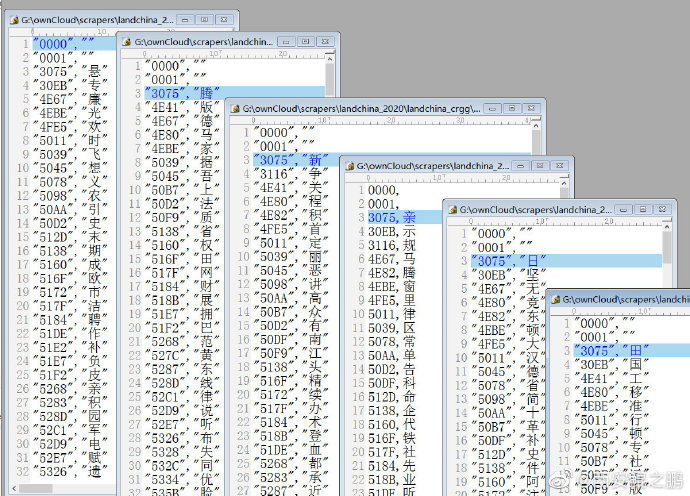Click scroll-up arrow in landchina_crgg window
690x496 pixels.
(536, 125)
